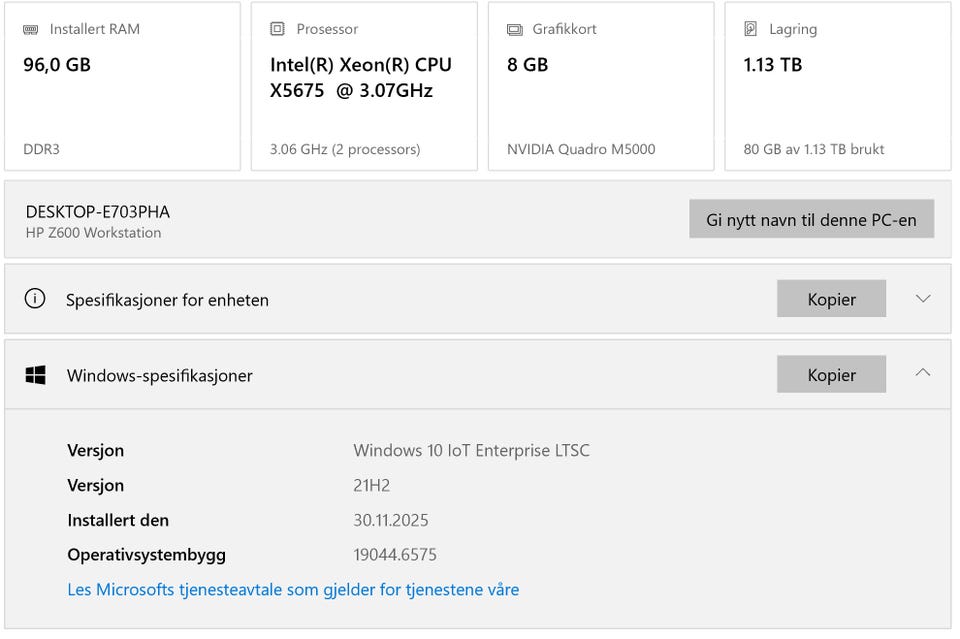Click the Prosessor CPU icon

277,29
